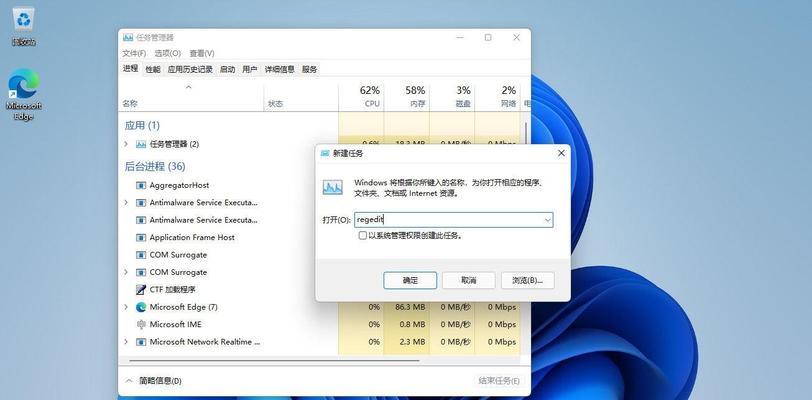
Task: Click the 结束任务(E) button
Action: click(499, 381)
